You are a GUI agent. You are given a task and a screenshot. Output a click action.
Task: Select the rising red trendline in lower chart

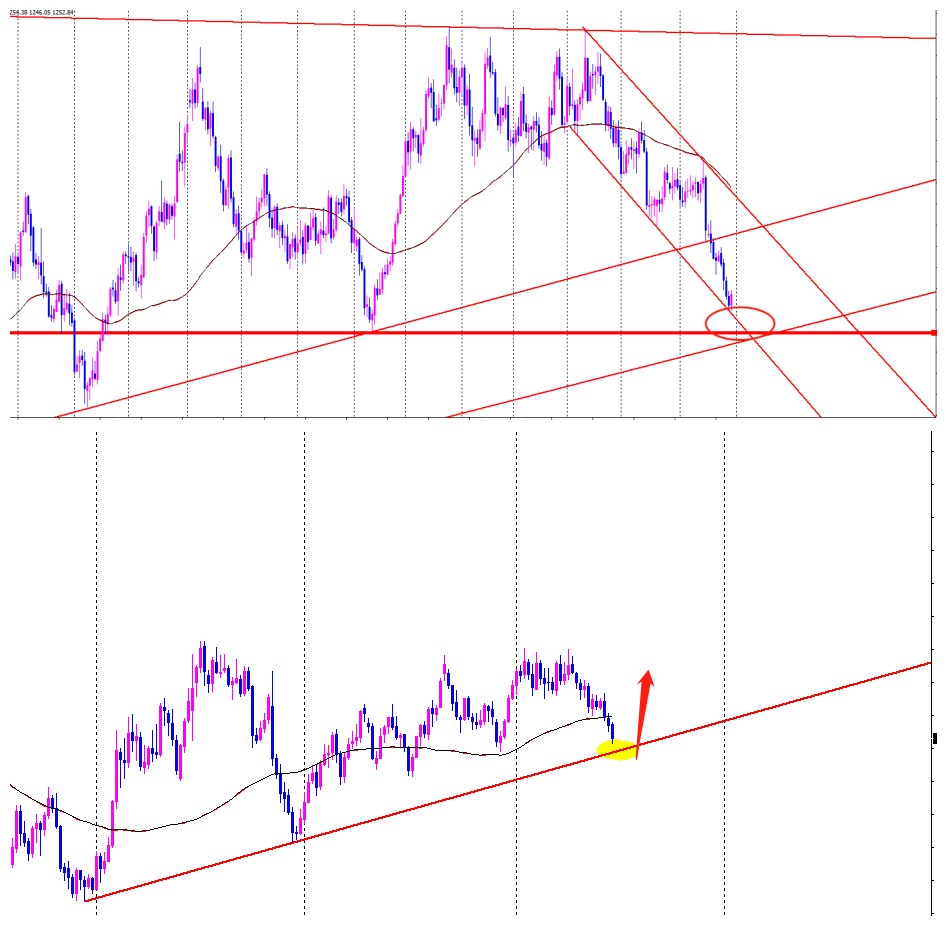(509, 782)
